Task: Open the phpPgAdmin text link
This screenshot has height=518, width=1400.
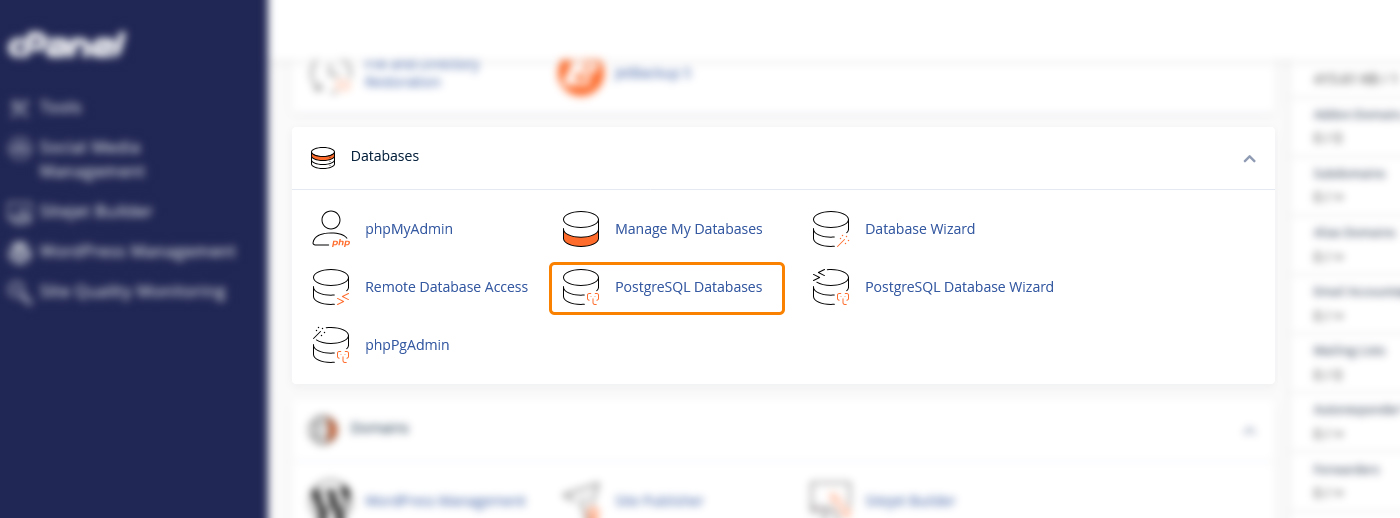Action: (407, 345)
